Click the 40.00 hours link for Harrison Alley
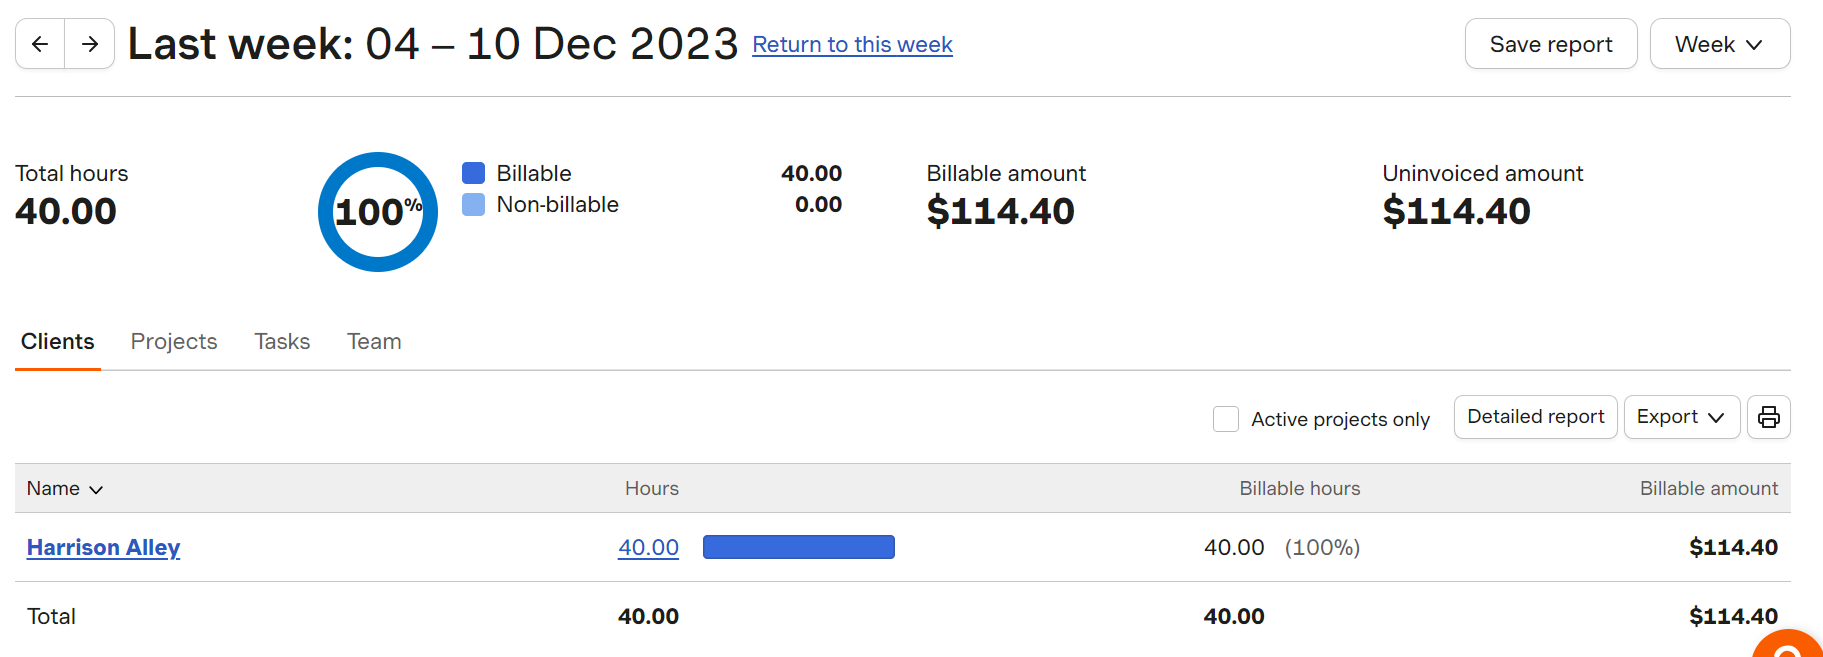This screenshot has height=657, width=1823. point(648,547)
